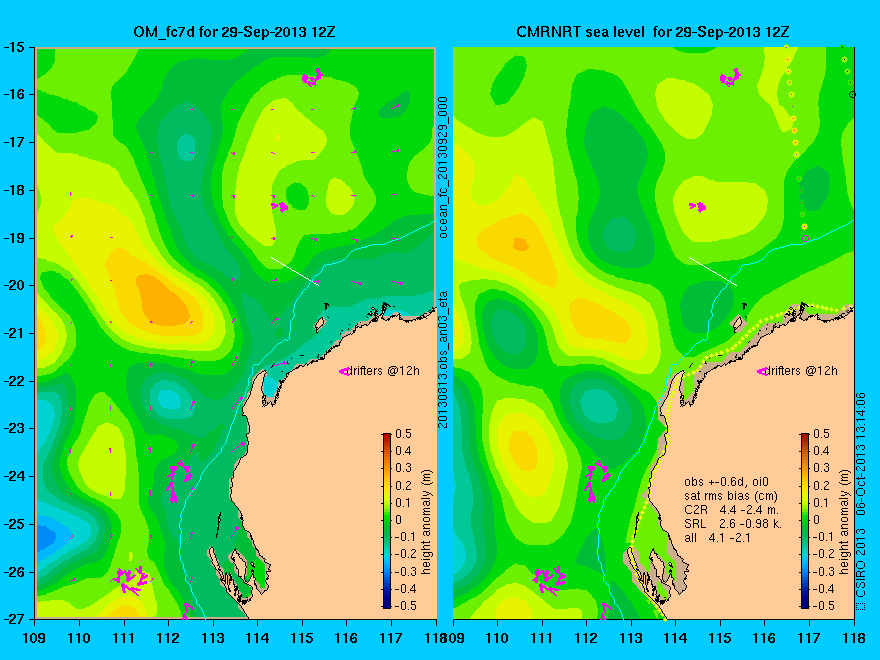Click the '-22' latitude axis label

coord(14,381)
